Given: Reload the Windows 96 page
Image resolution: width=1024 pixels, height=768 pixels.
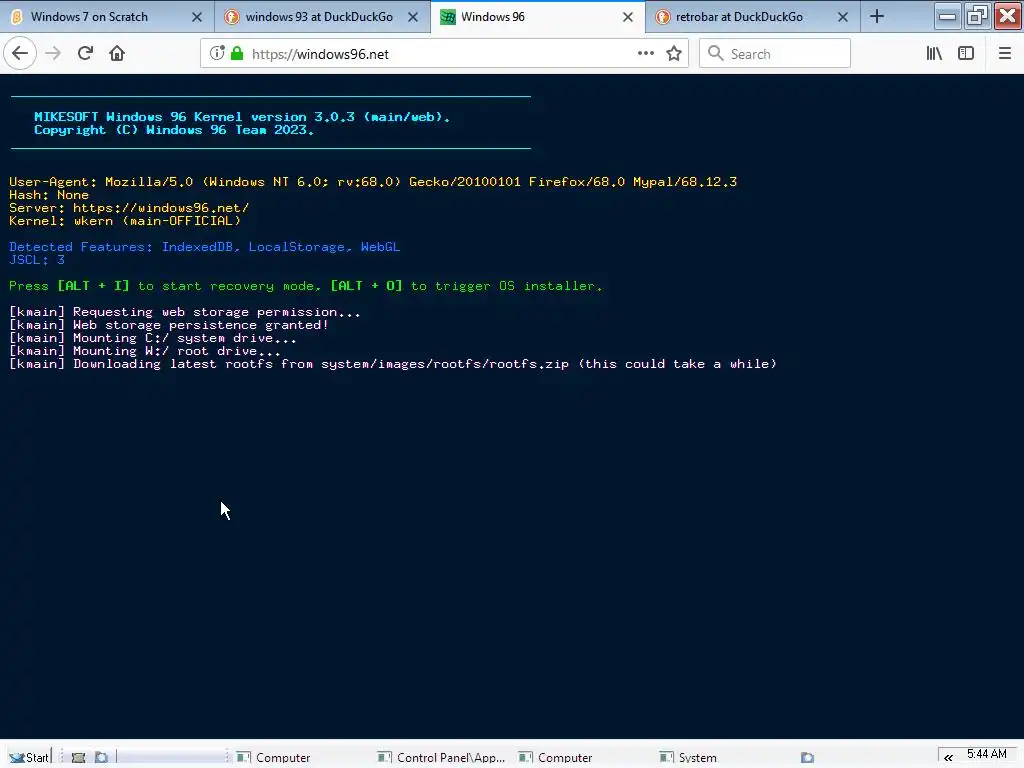Looking at the screenshot, I should 85,54.
